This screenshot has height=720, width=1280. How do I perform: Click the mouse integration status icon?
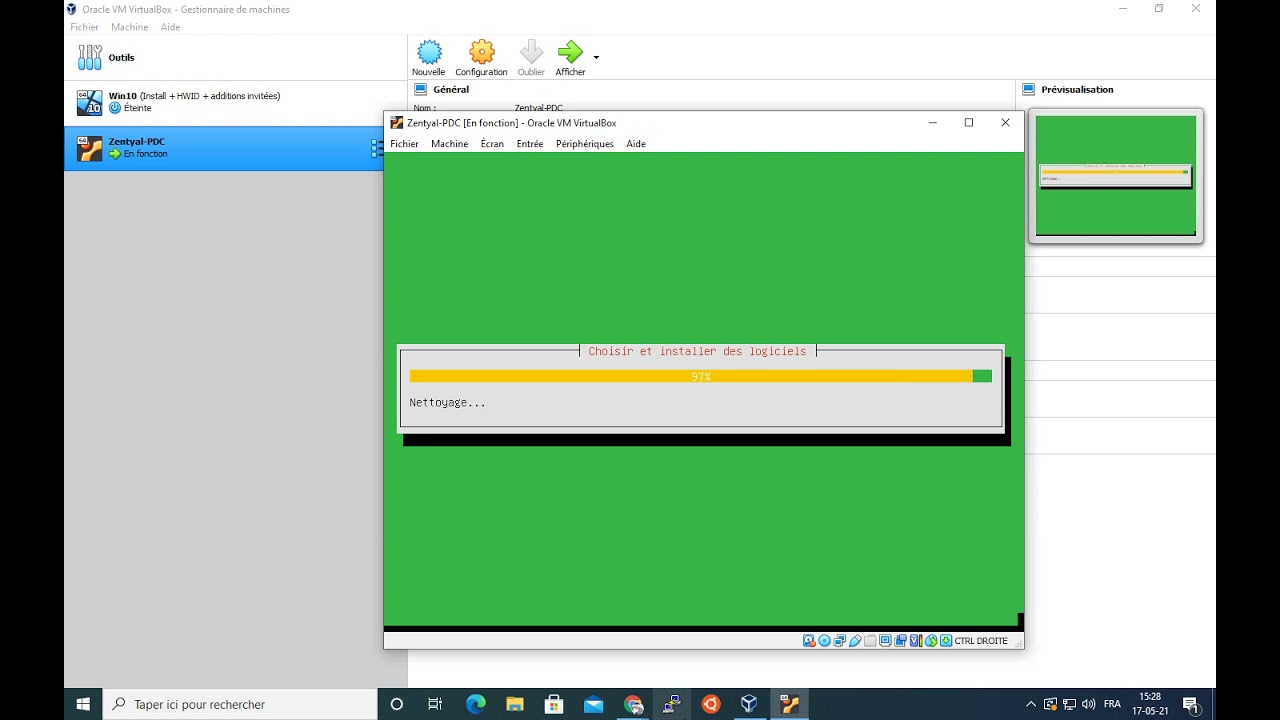tap(931, 641)
